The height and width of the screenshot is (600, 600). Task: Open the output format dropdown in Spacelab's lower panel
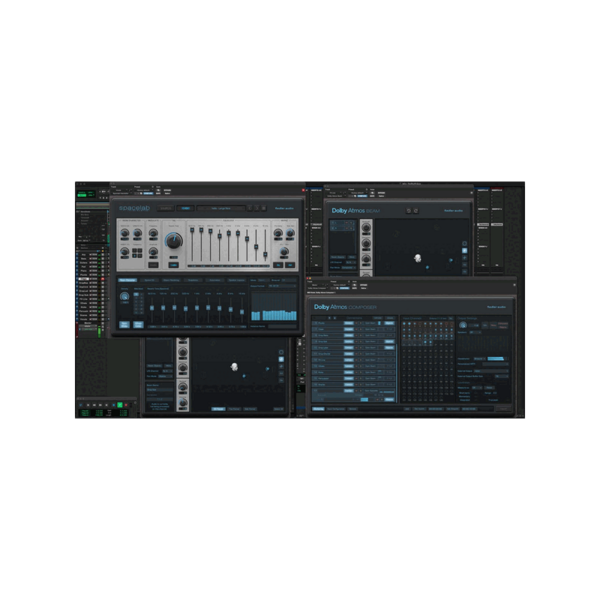click(x=282, y=285)
